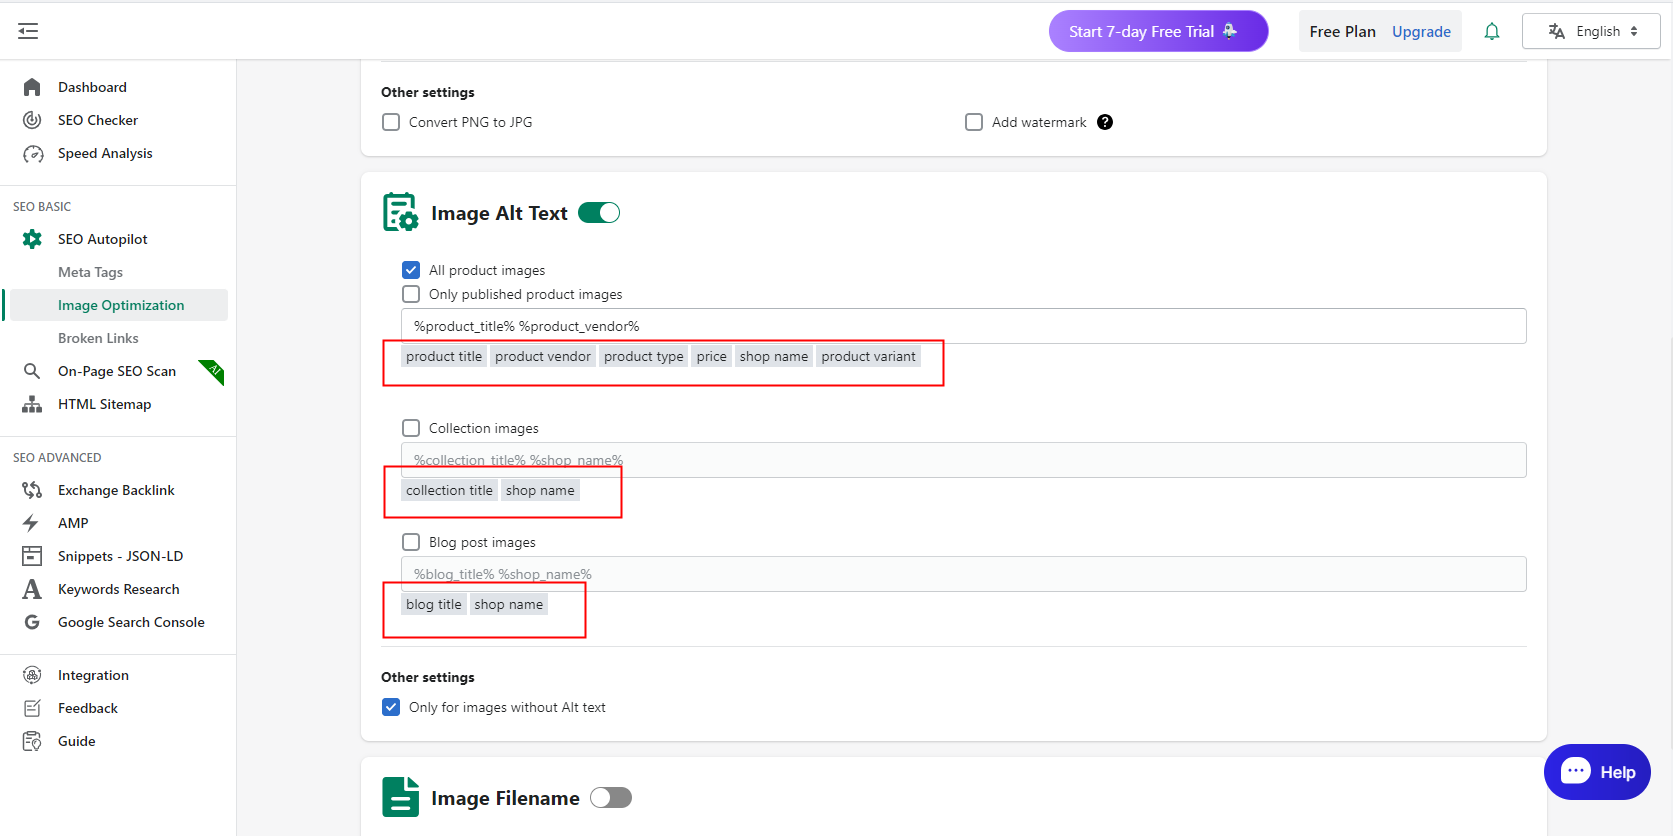Click the Free Plan label
Image resolution: width=1673 pixels, height=836 pixels.
1342,31
